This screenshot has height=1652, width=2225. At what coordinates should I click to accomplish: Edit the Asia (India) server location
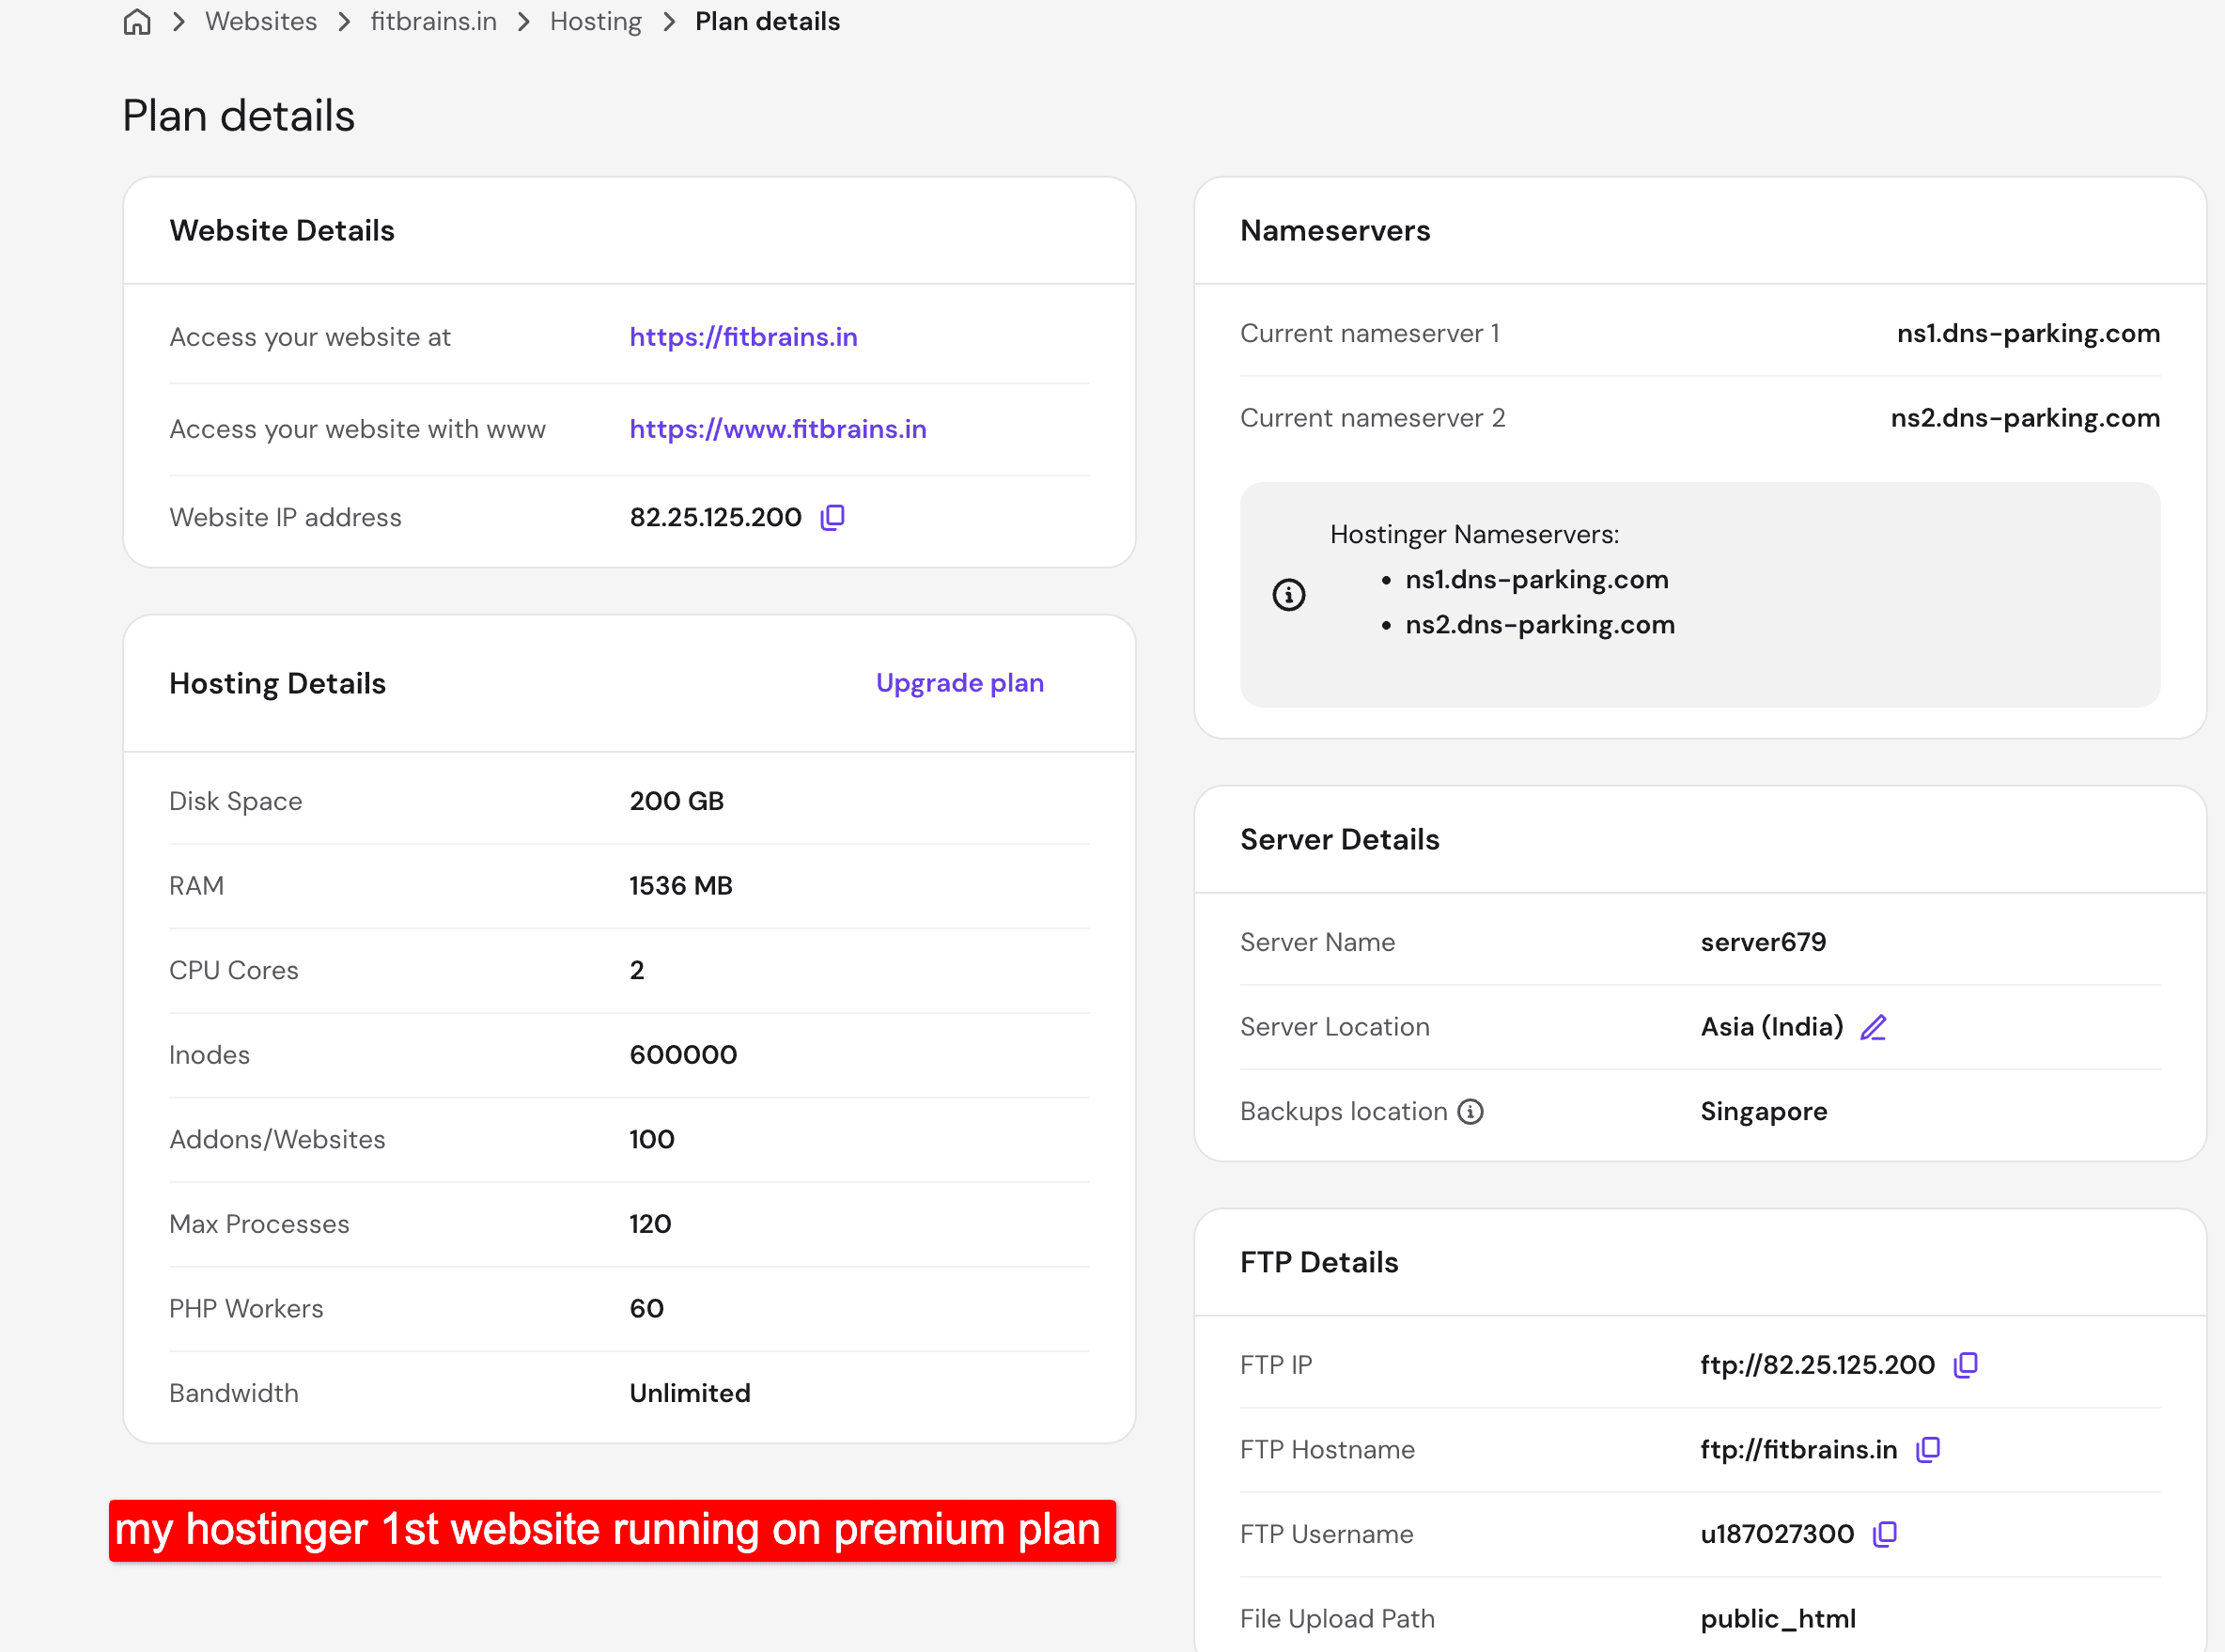click(x=1873, y=1027)
